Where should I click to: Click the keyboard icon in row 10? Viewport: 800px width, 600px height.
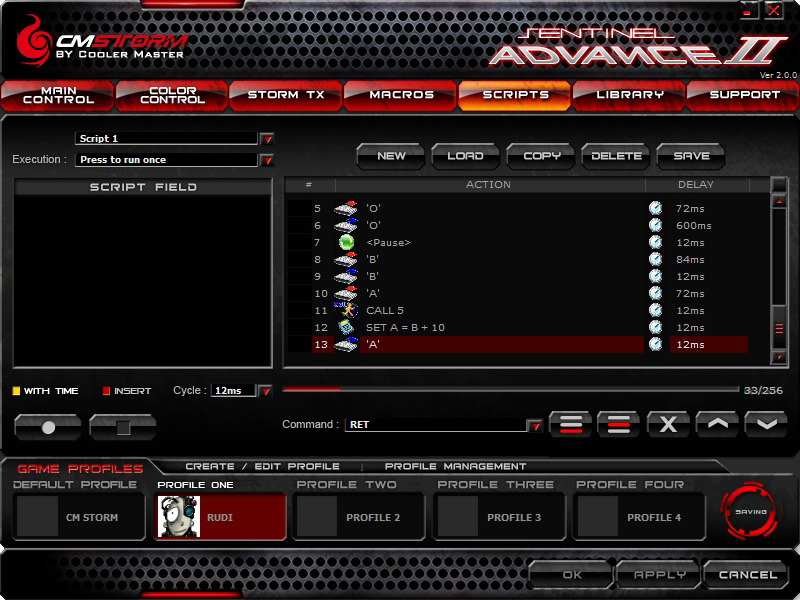coord(346,293)
